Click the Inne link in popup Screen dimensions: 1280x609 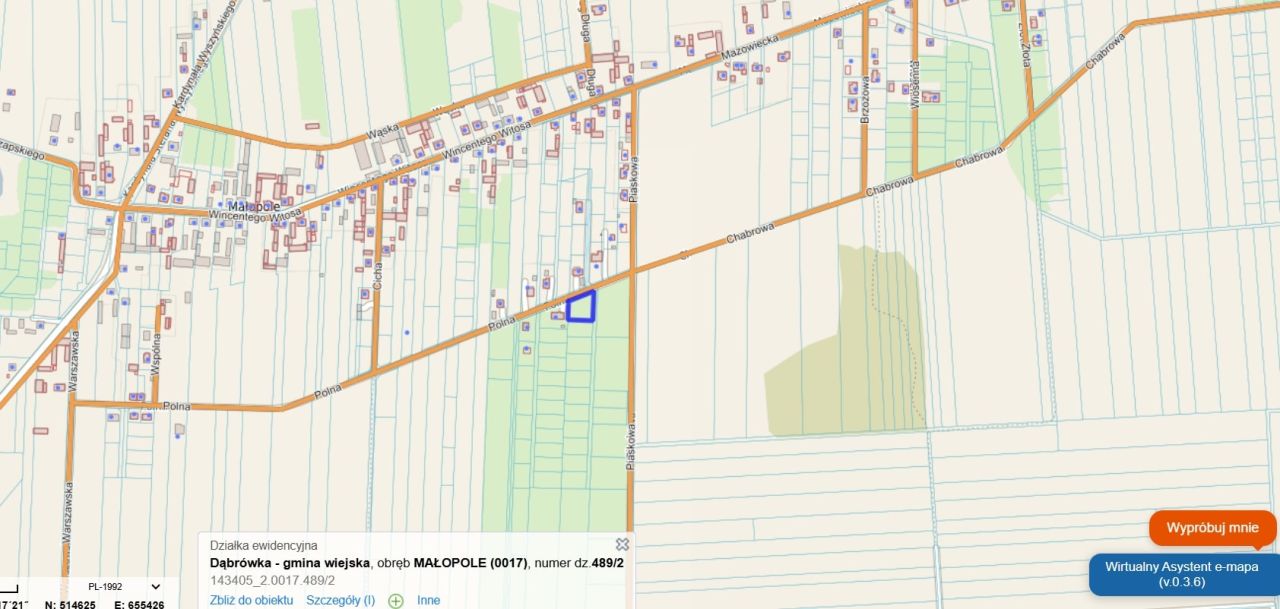[428, 600]
